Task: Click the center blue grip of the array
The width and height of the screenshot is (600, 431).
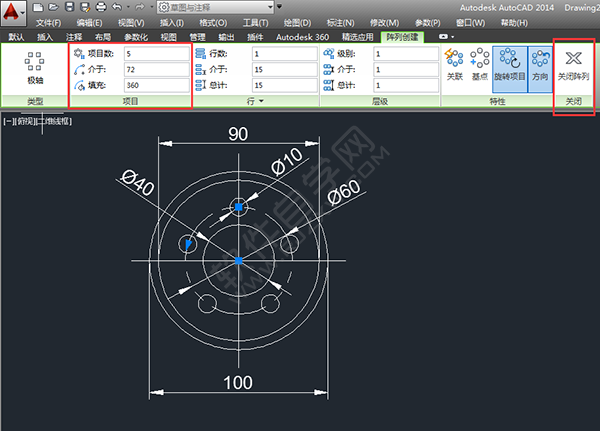Action: point(239,260)
